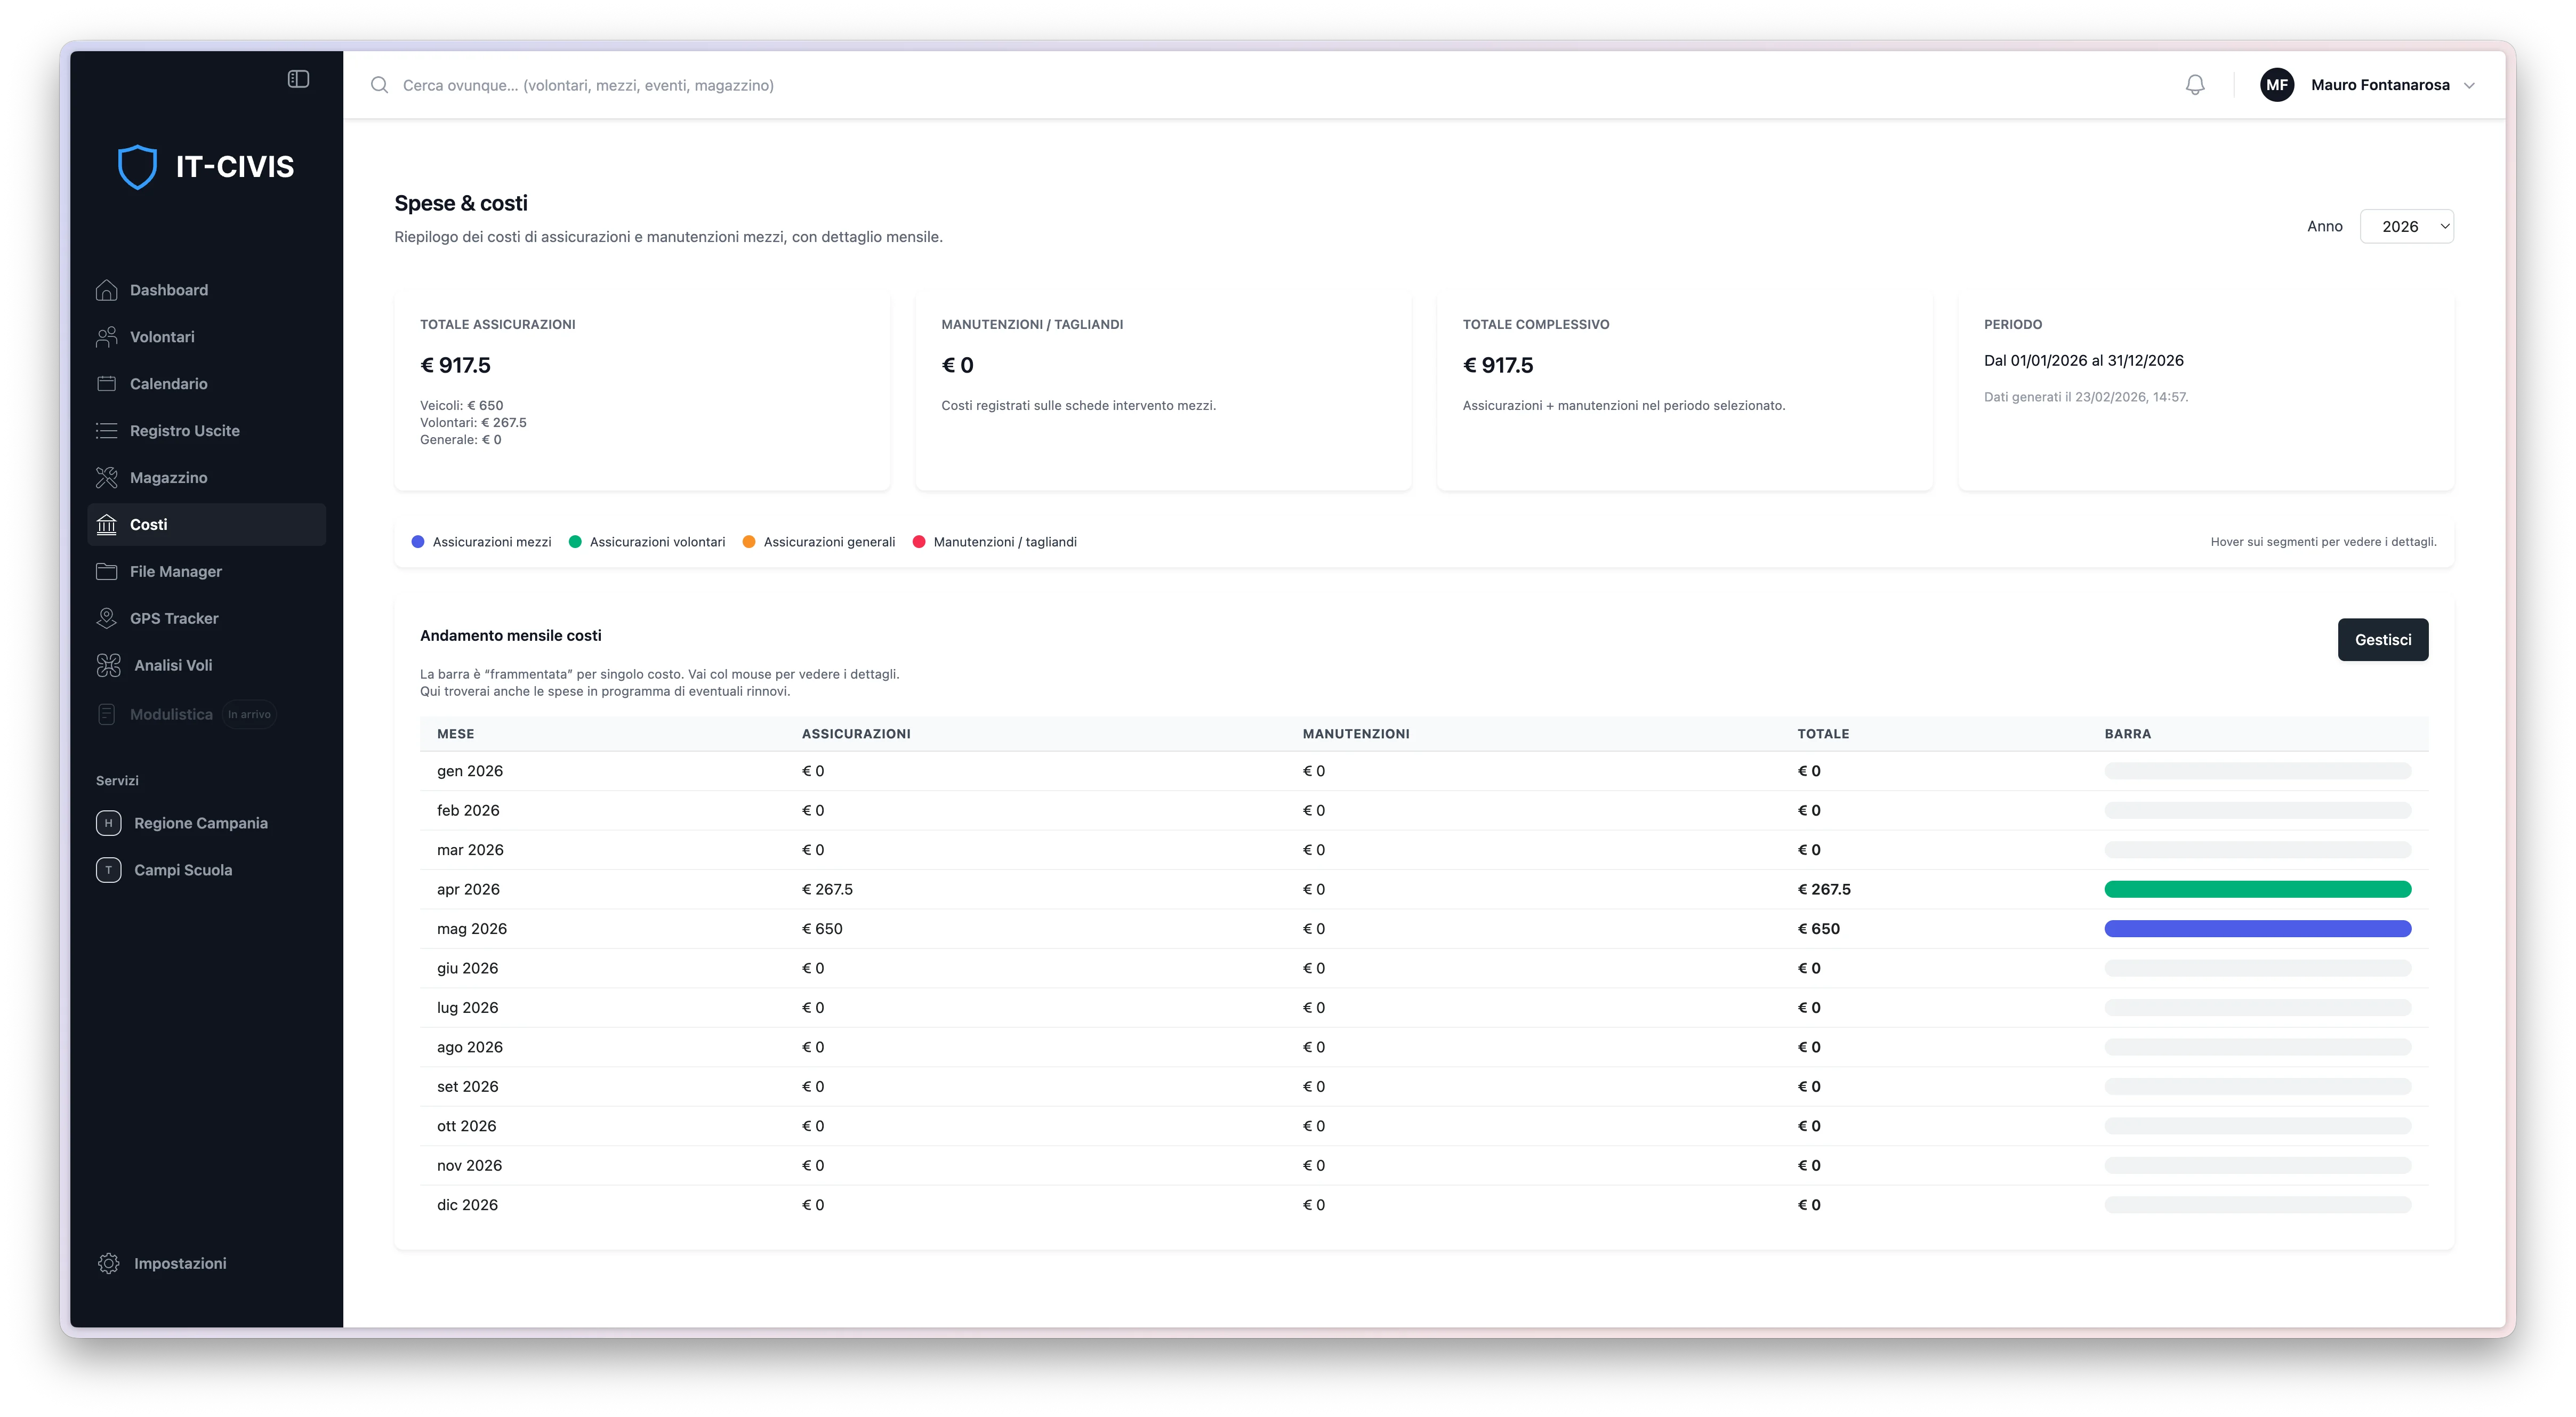The image size is (2576, 1417).
Task: Open Calendario in the sidebar
Action: click(x=207, y=384)
